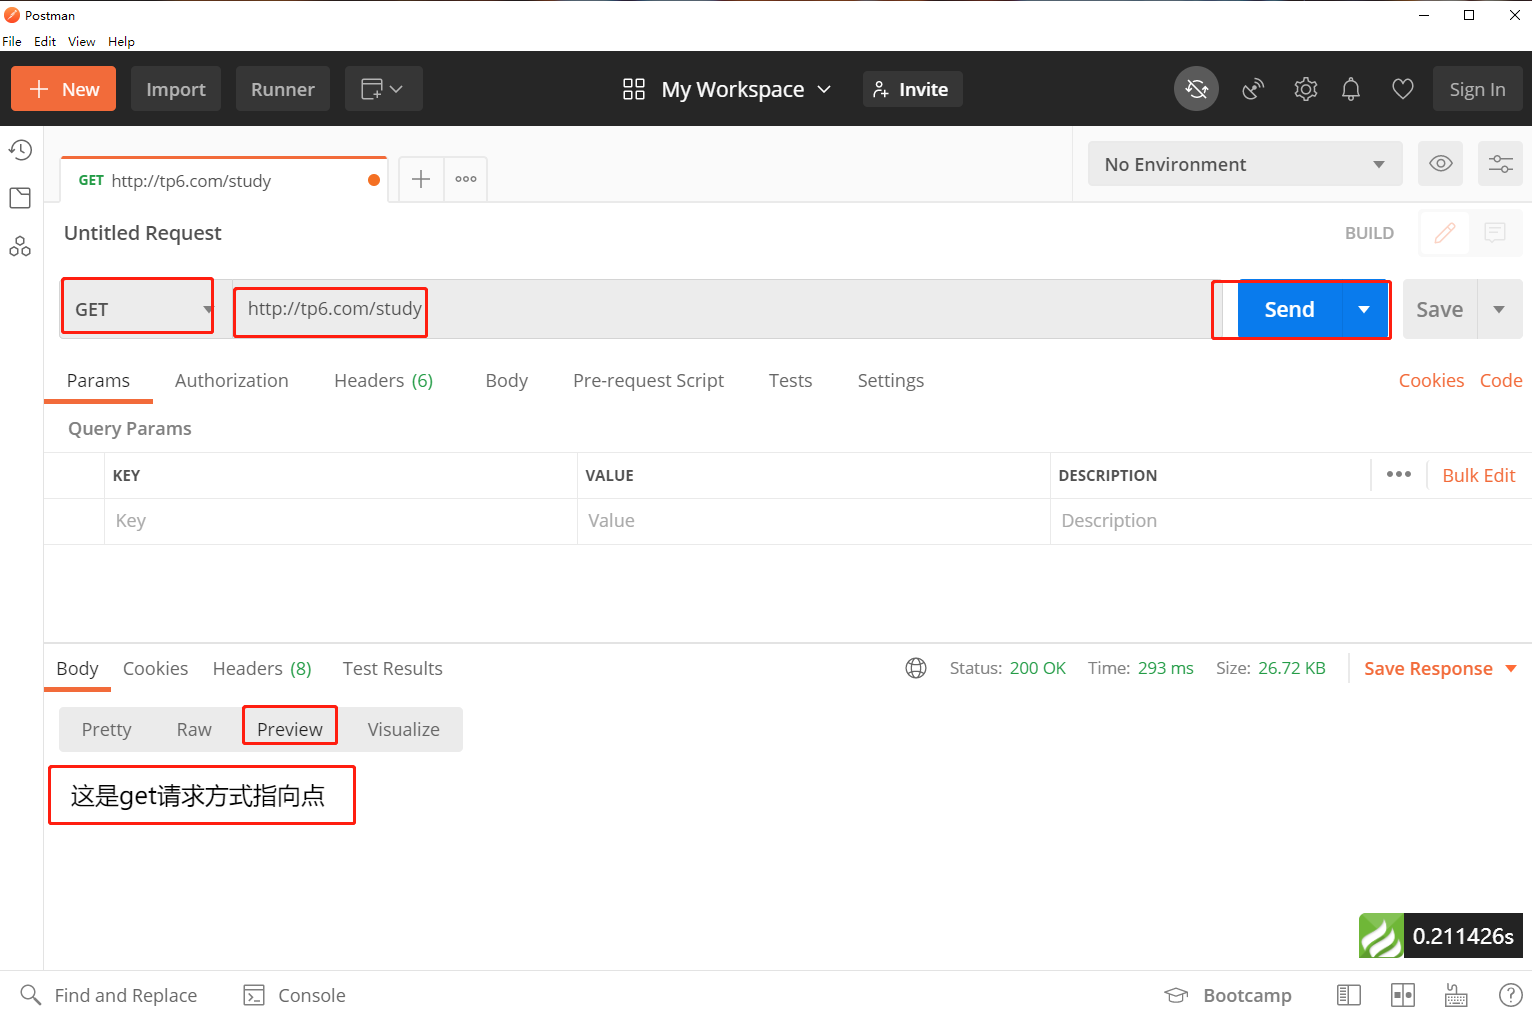This screenshot has height=1019, width=1532.
Task: Click the query params three-dots options
Action: (x=1399, y=474)
